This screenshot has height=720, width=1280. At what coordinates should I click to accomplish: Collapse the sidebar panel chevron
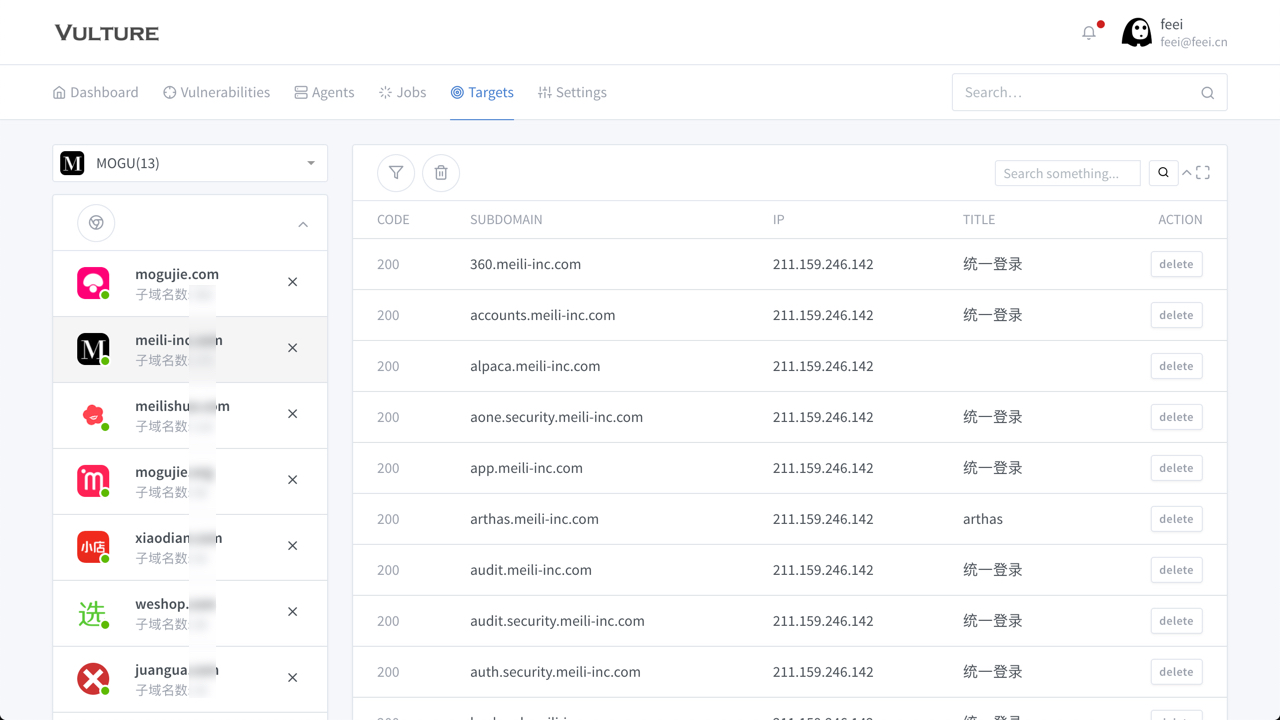pos(303,224)
